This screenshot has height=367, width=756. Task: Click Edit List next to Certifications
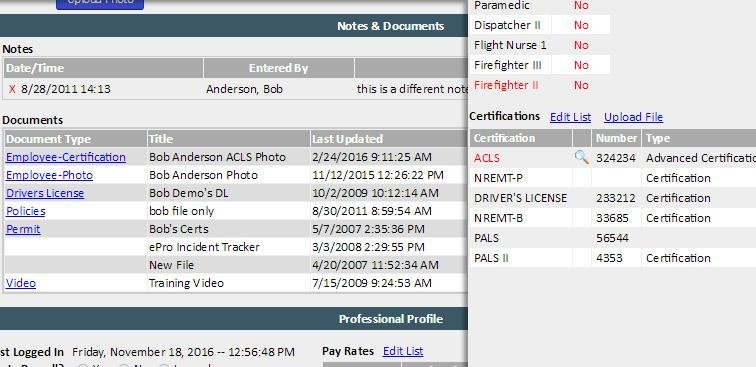570,117
